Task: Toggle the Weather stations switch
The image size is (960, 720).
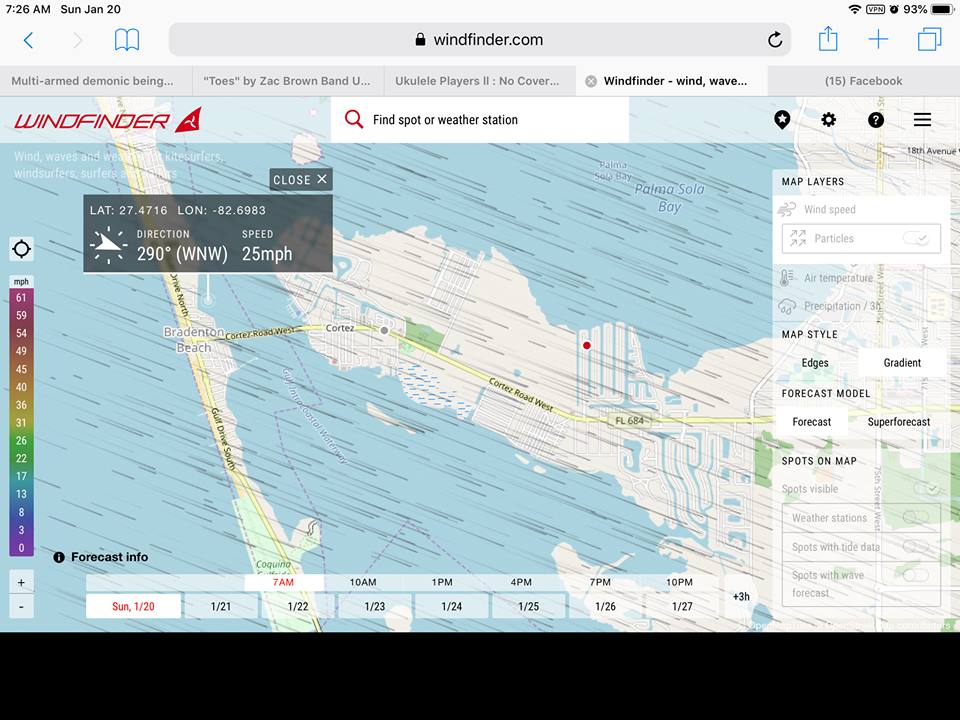Action: coord(915,517)
